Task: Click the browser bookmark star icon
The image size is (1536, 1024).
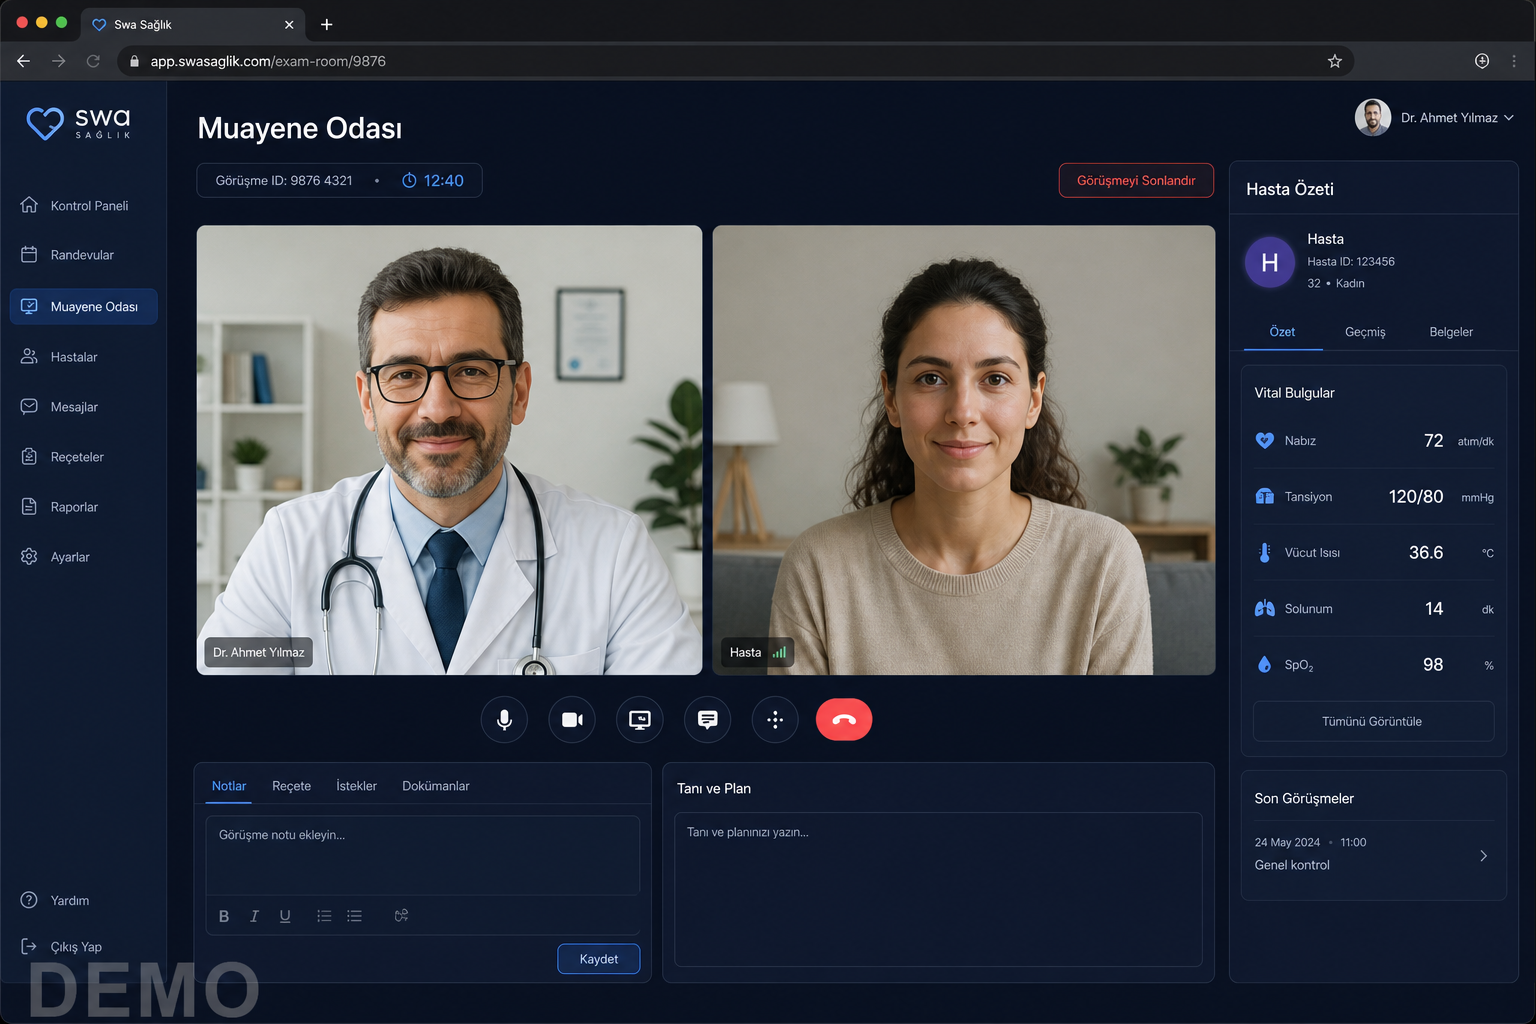Action: (1334, 61)
